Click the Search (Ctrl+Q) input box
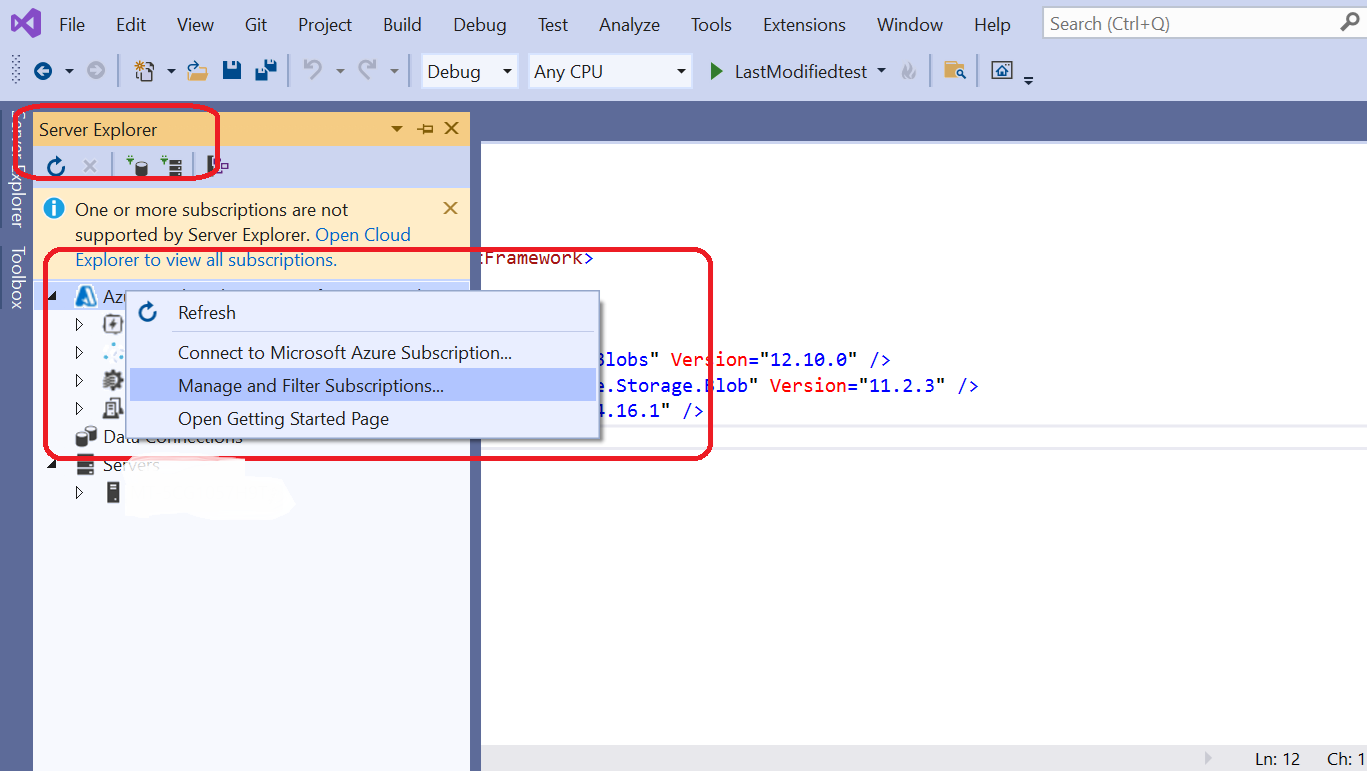Viewport: 1367px width, 771px height. tap(1192, 23)
